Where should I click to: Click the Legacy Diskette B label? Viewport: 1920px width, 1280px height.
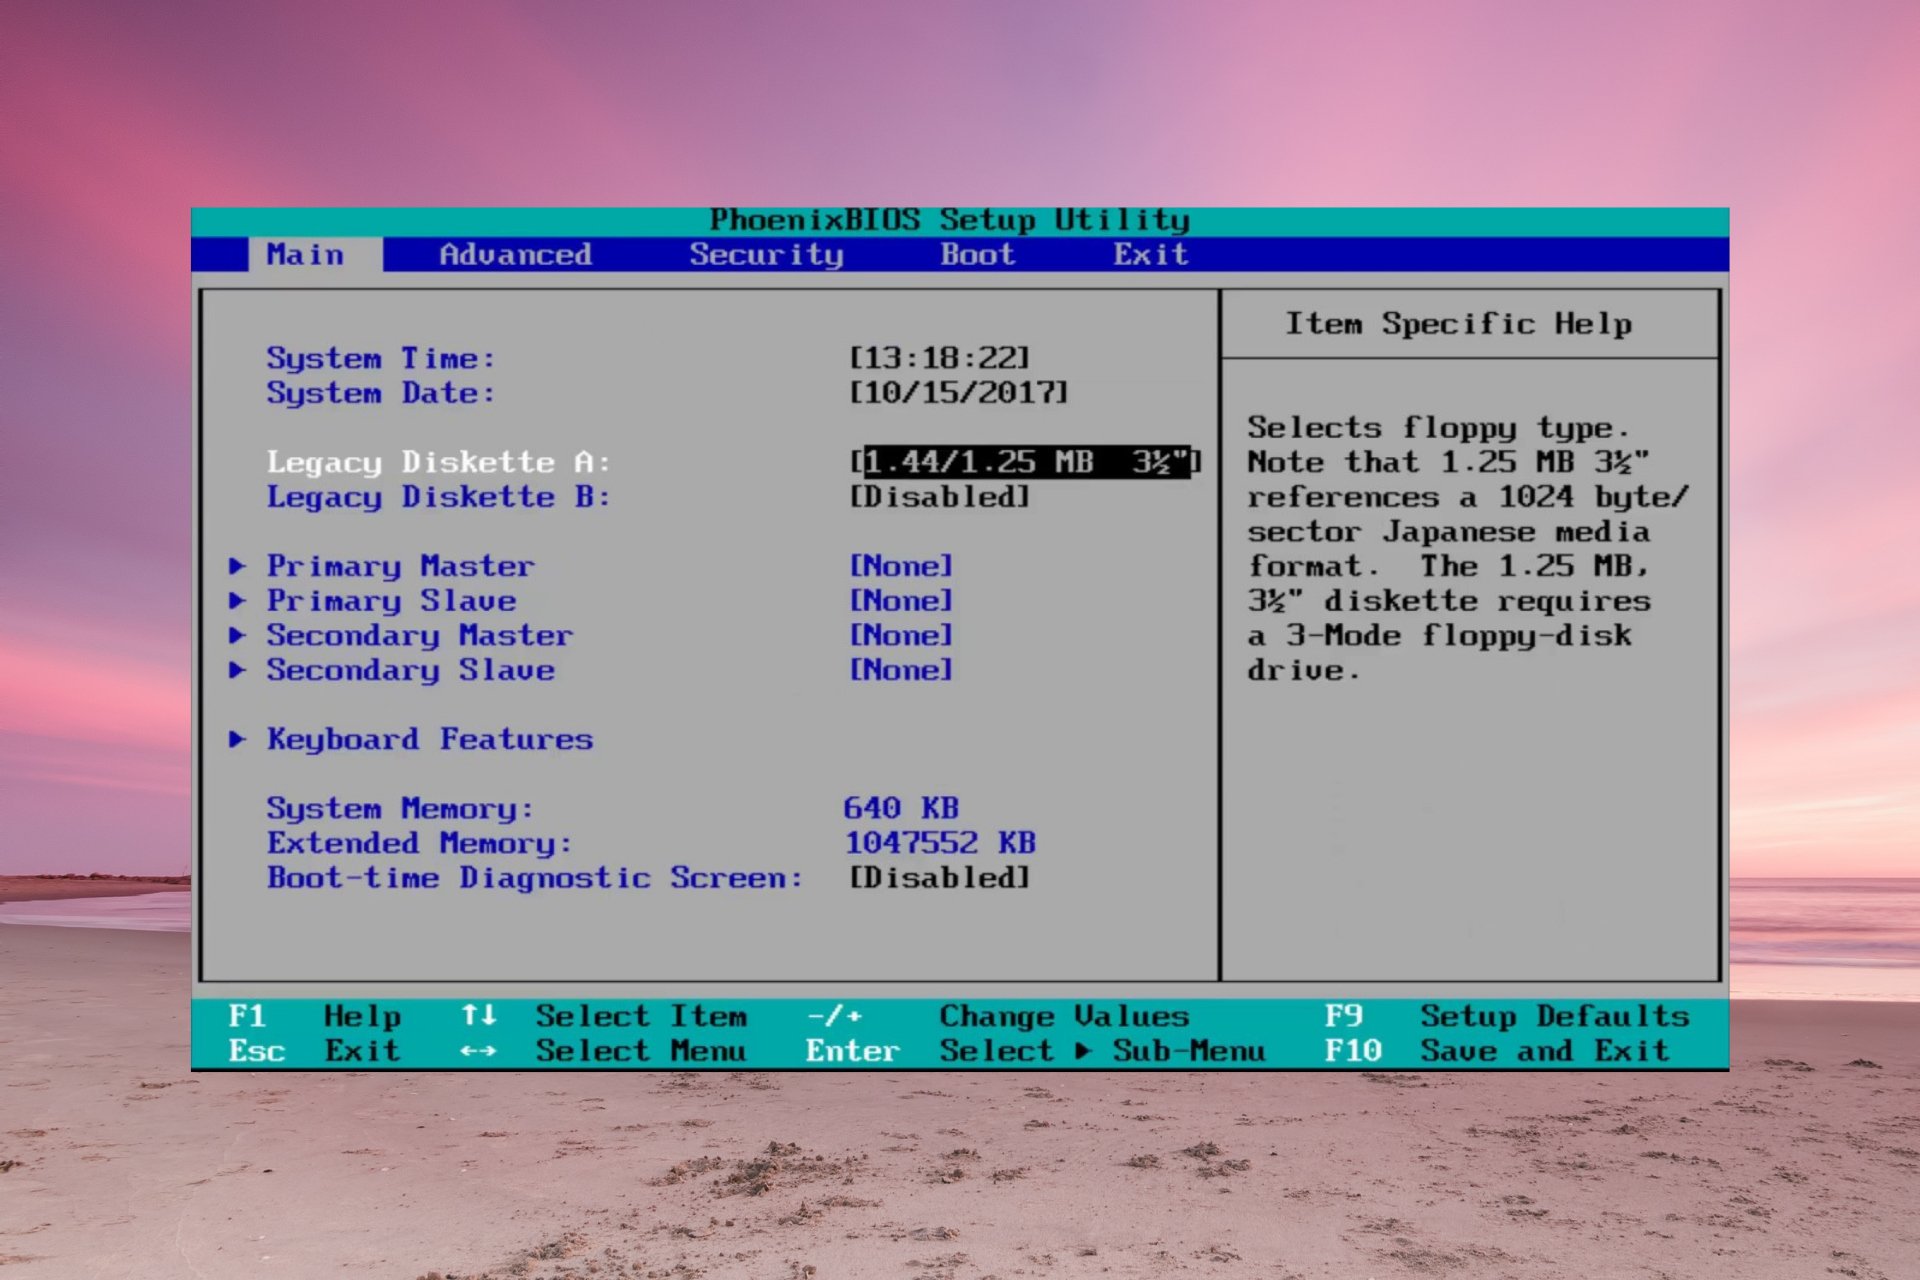click(x=438, y=497)
